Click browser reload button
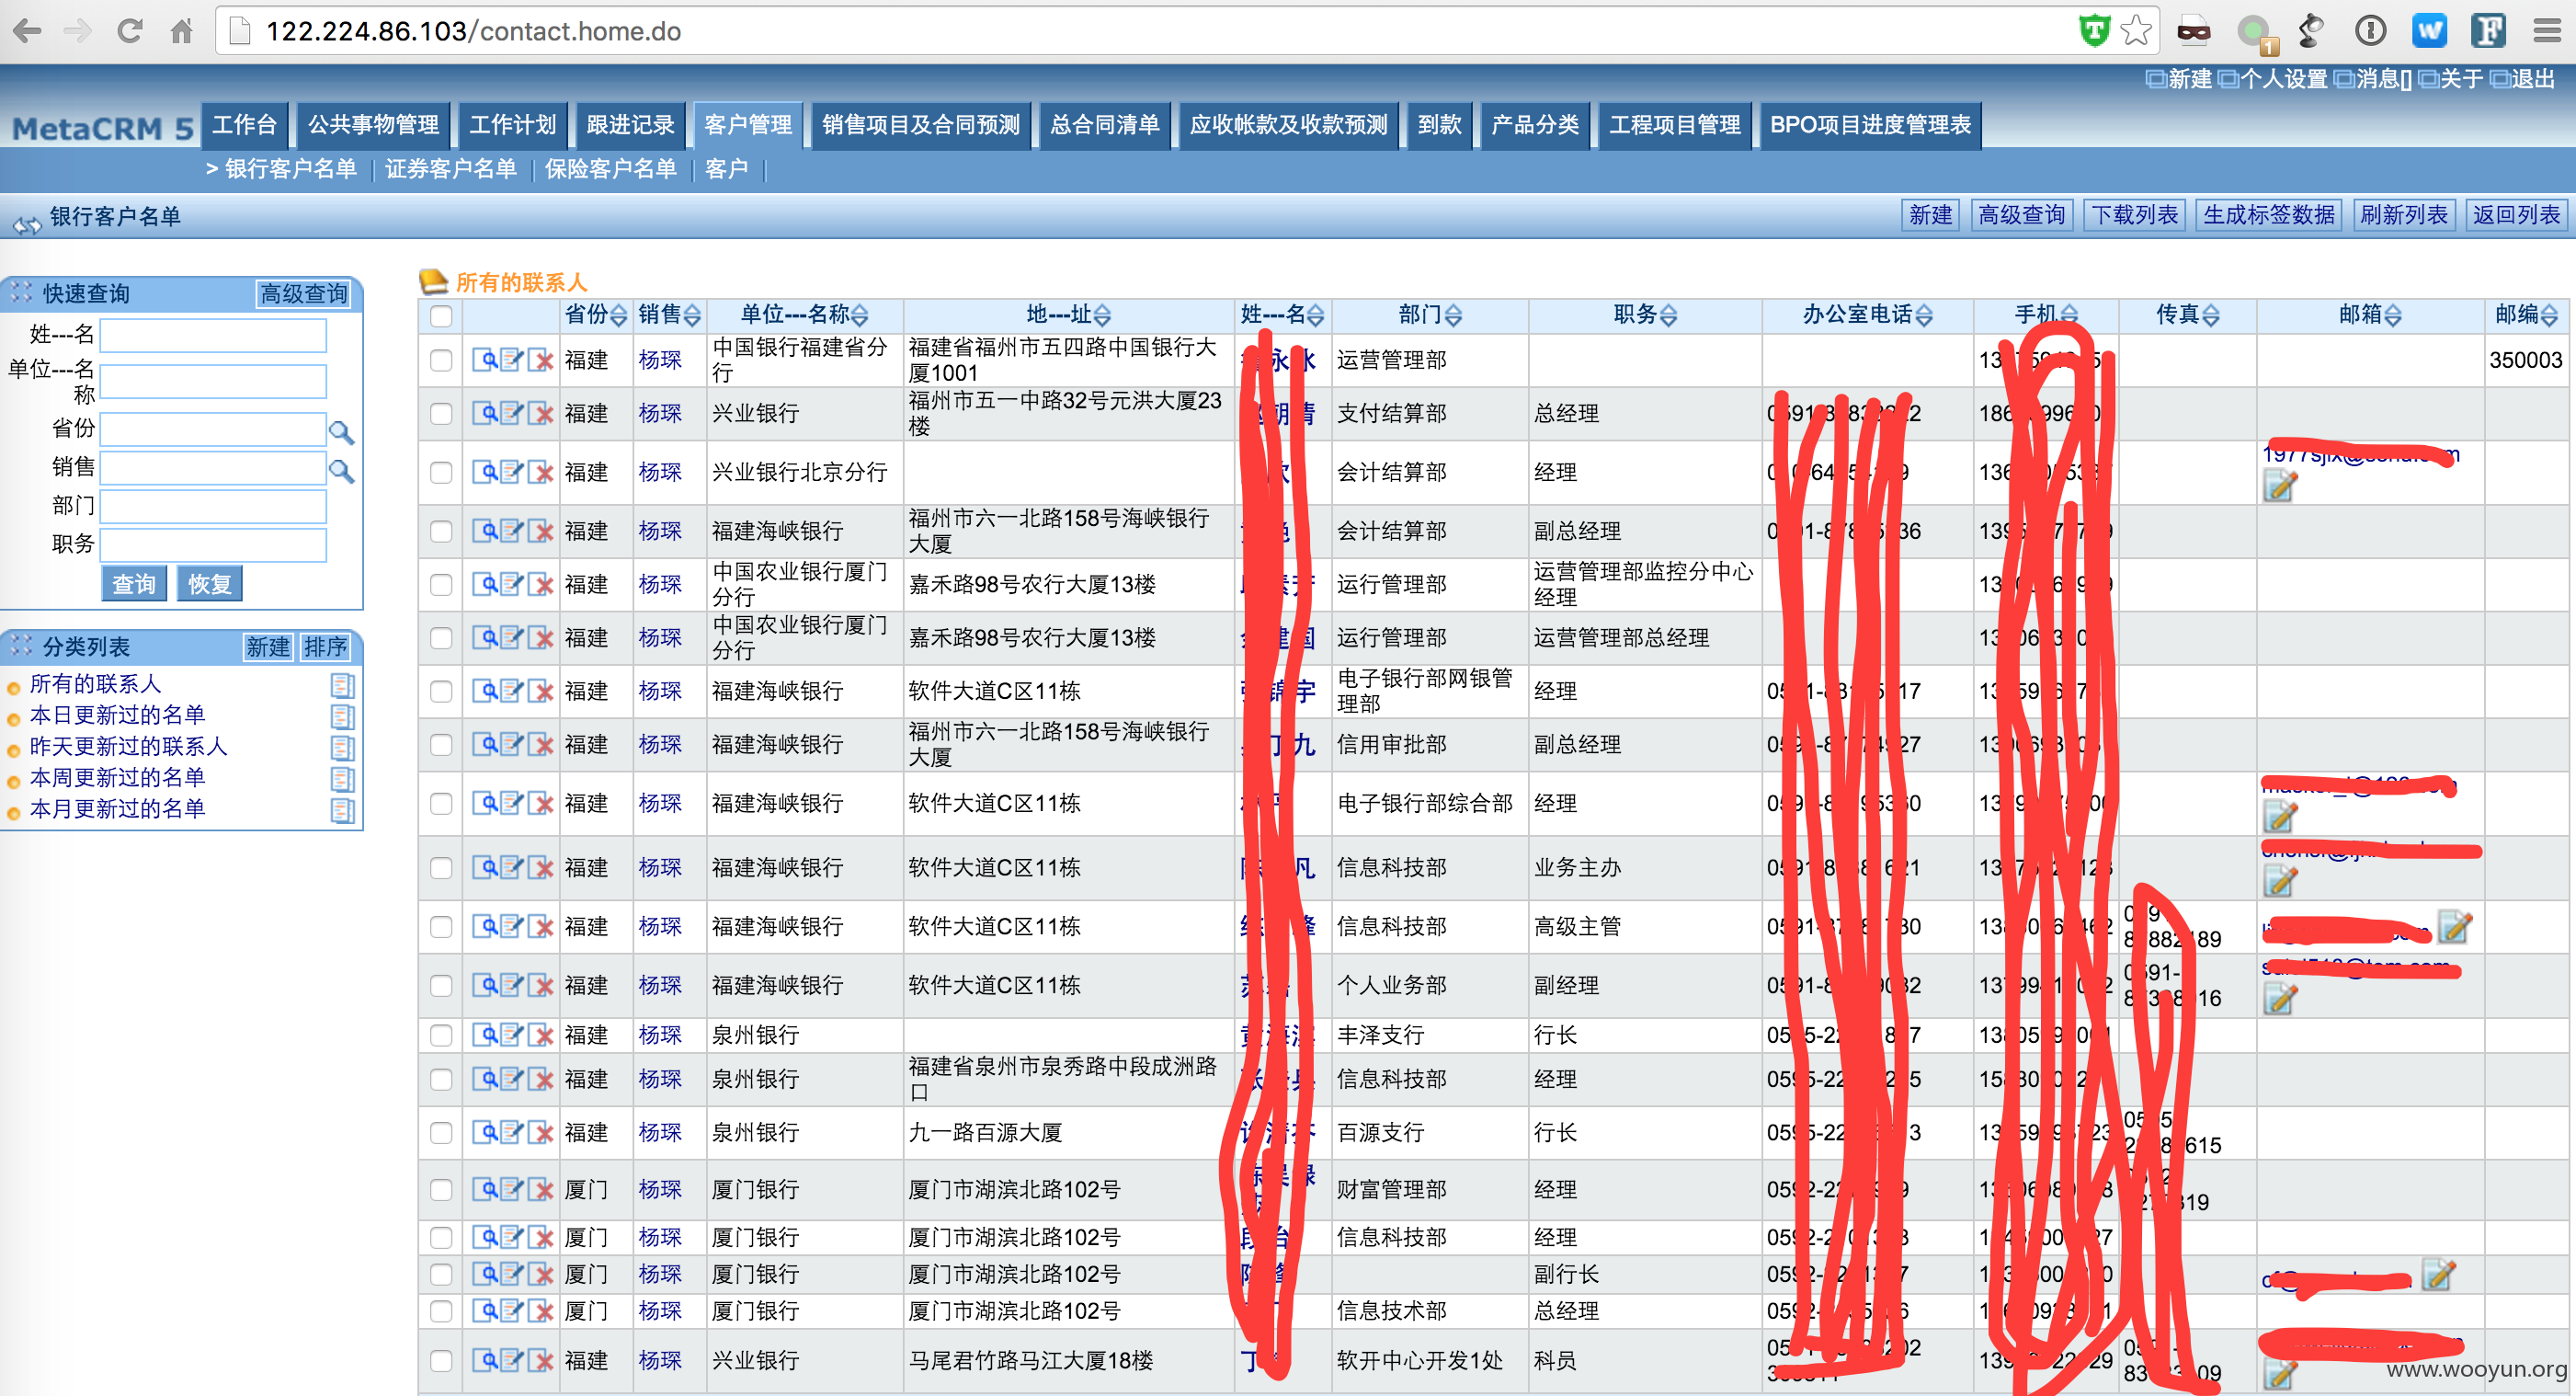Image resolution: width=2576 pixels, height=1396 pixels. tap(129, 31)
